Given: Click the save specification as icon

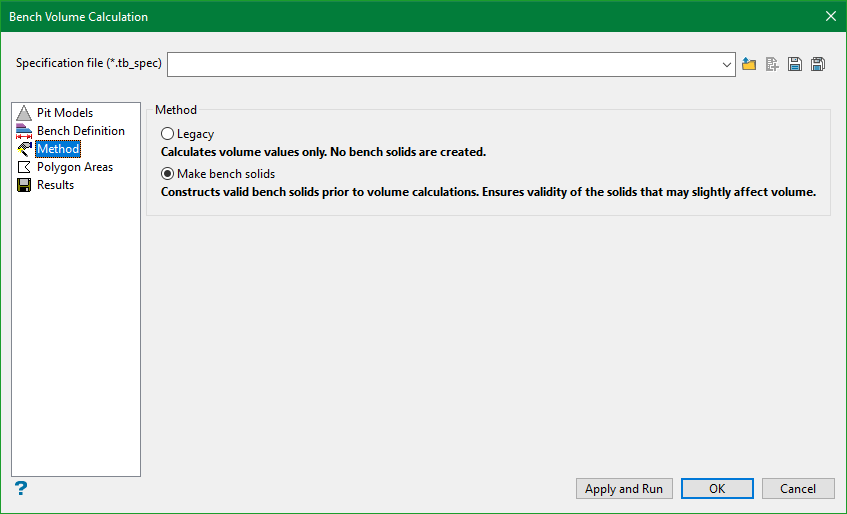Looking at the screenshot, I should tap(818, 65).
